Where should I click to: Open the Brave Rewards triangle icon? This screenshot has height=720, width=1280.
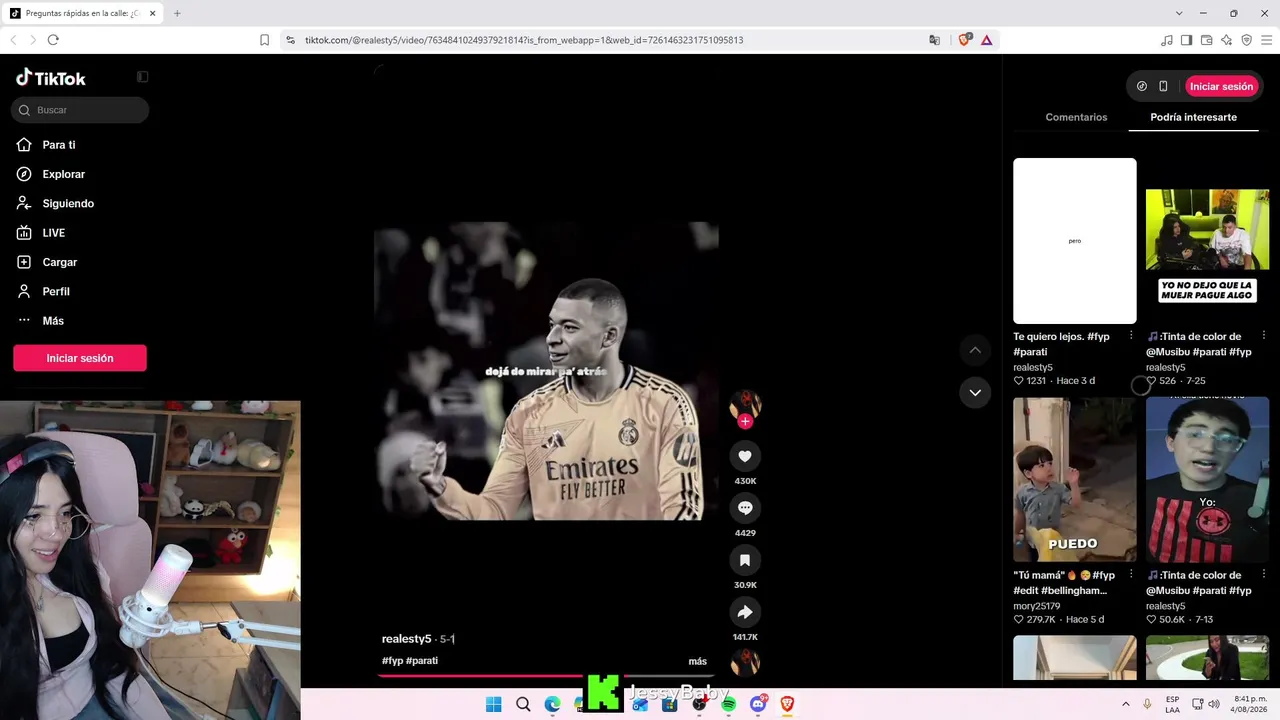(986, 40)
